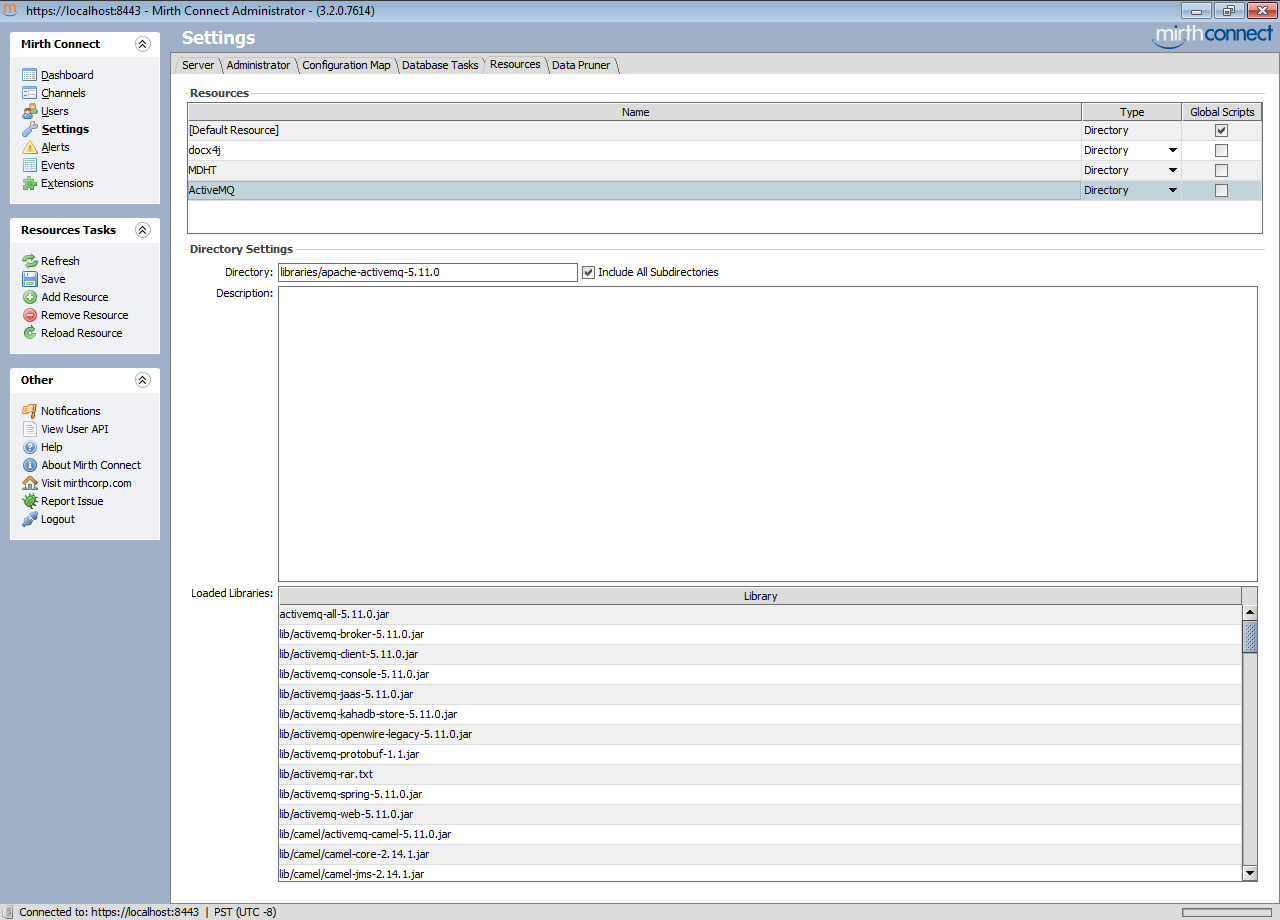This screenshot has width=1280, height=920.
Task: Click the Settings wrench icon
Action: click(x=30, y=129)
